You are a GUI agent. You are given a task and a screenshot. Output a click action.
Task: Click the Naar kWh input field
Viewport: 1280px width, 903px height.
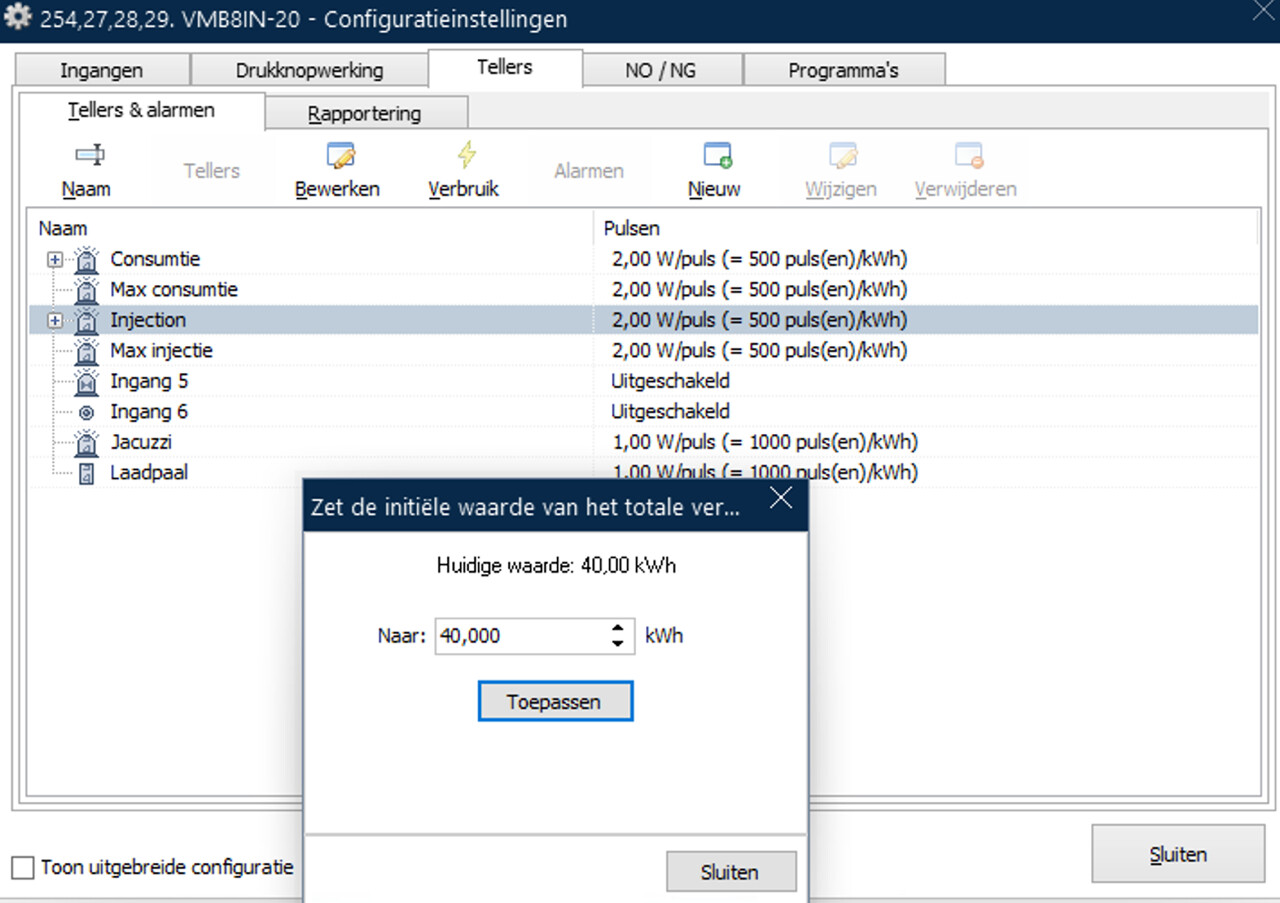520,636
